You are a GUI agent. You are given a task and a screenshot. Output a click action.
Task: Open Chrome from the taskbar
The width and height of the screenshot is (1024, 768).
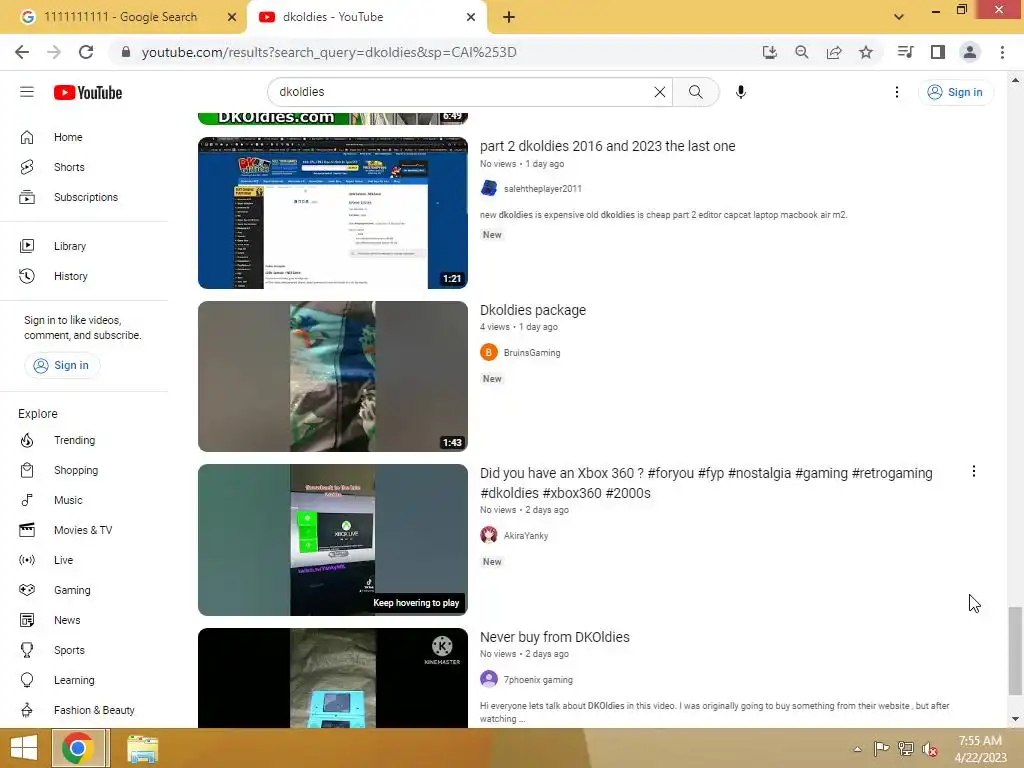tap(78, 748)
